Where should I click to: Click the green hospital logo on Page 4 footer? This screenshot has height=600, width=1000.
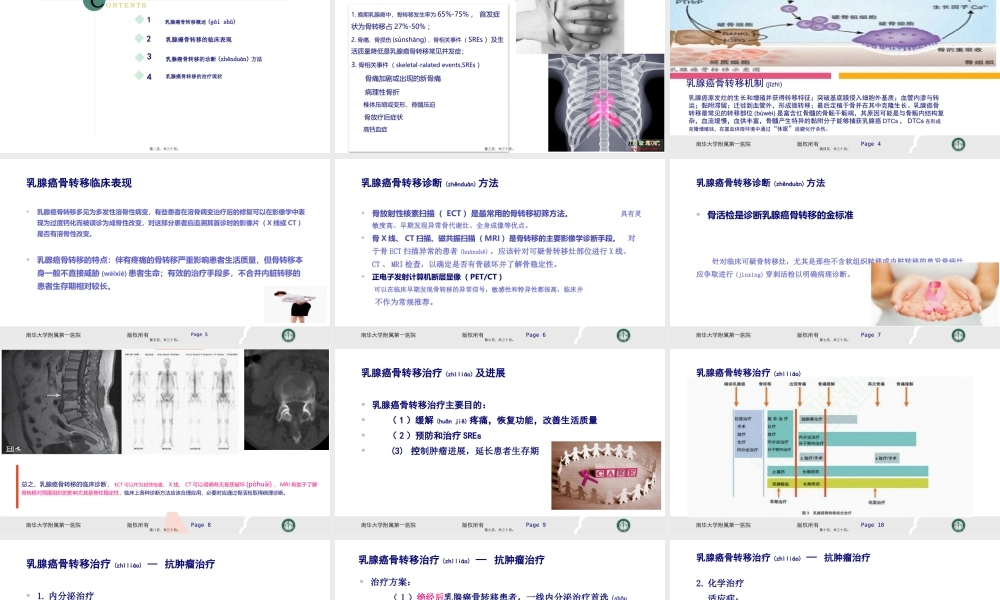(x=959, y=144)
